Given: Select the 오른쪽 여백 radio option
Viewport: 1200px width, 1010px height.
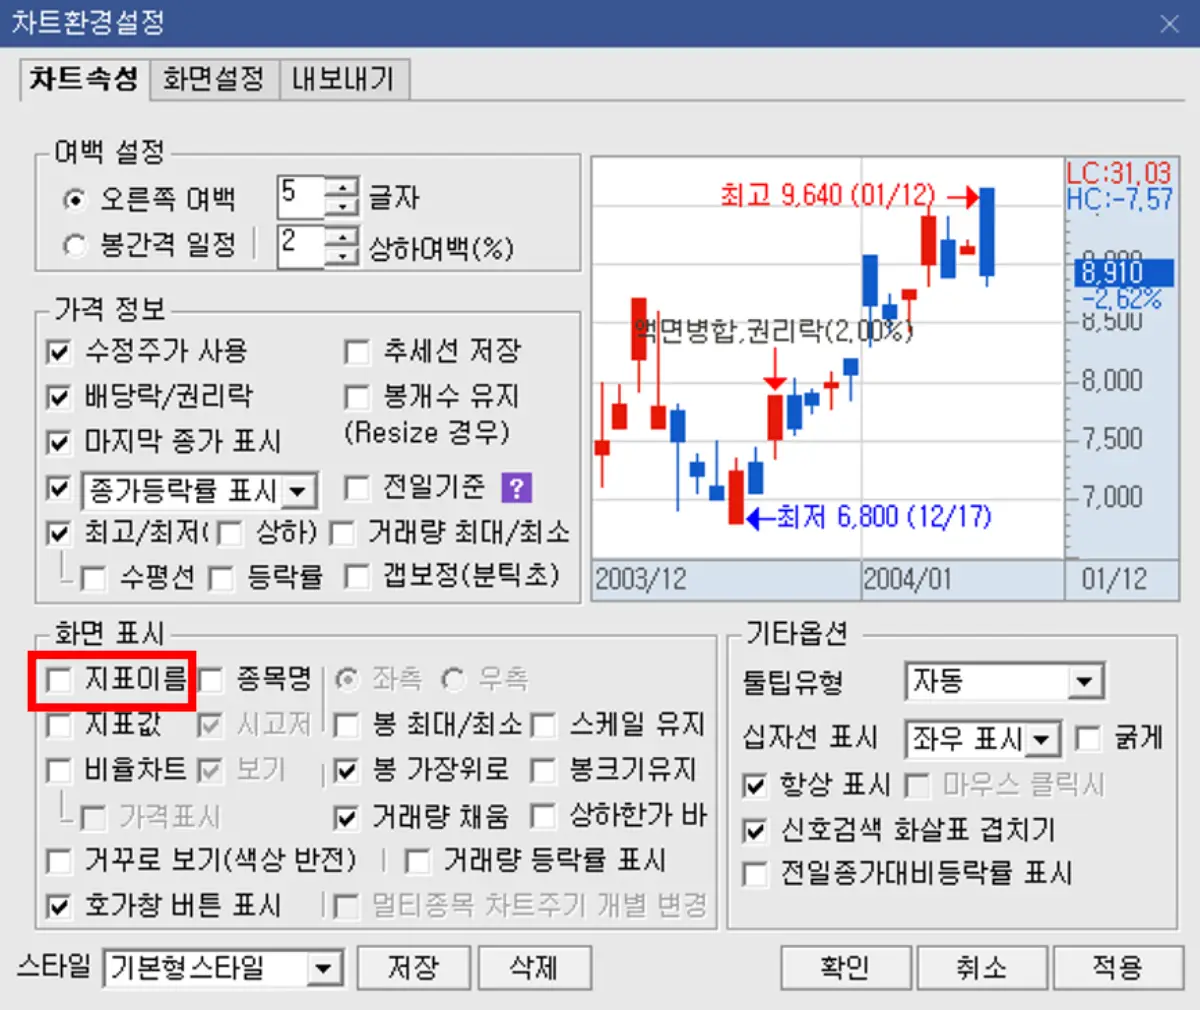Looking at the screenshot, I should (75, 199).
